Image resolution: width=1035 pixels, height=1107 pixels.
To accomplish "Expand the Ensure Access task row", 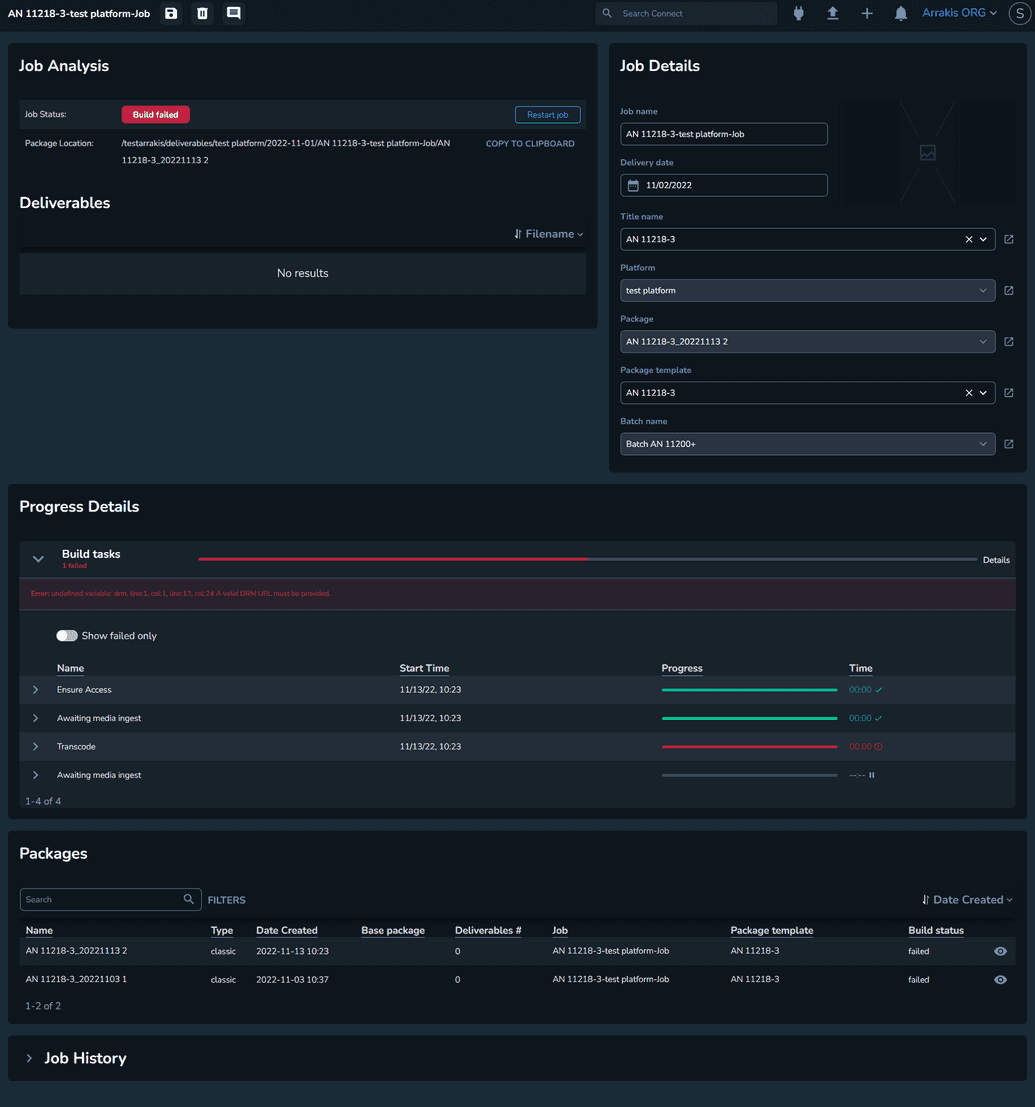I will point(35,690).
